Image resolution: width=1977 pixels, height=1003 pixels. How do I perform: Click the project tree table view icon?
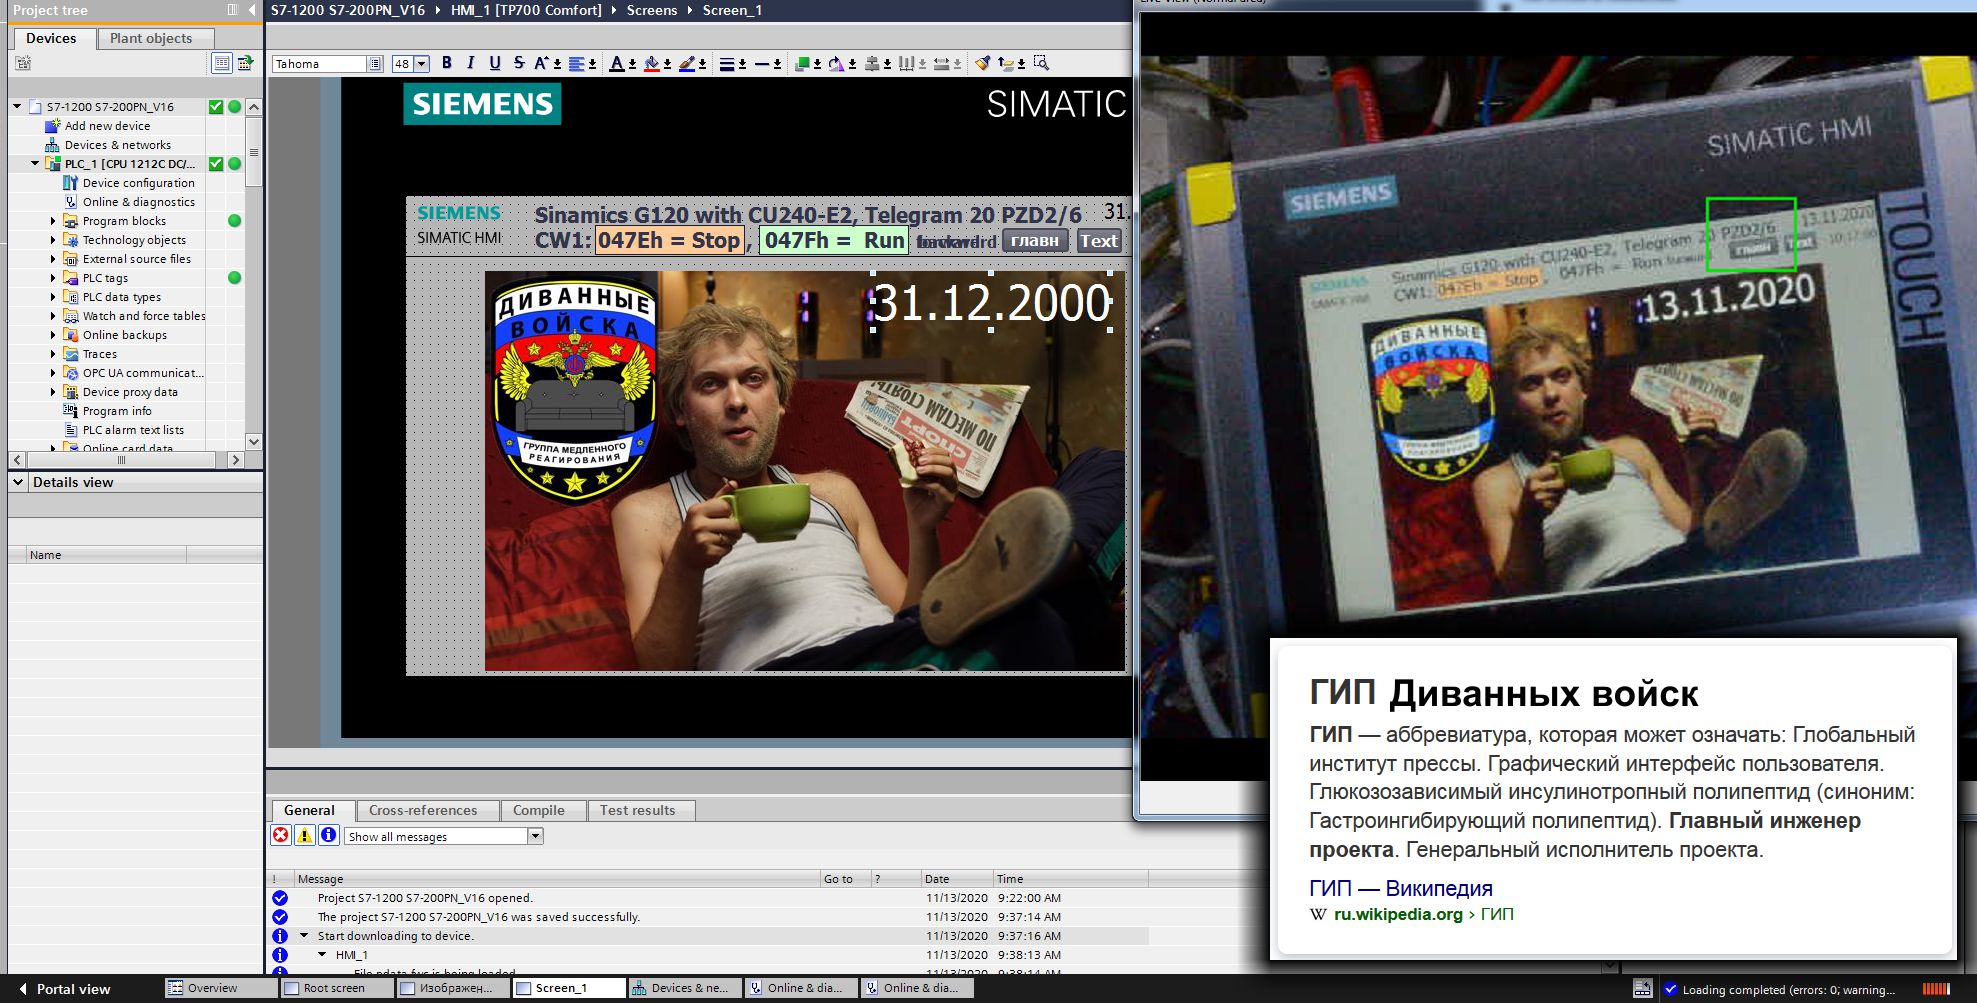[x=222, y=63]
